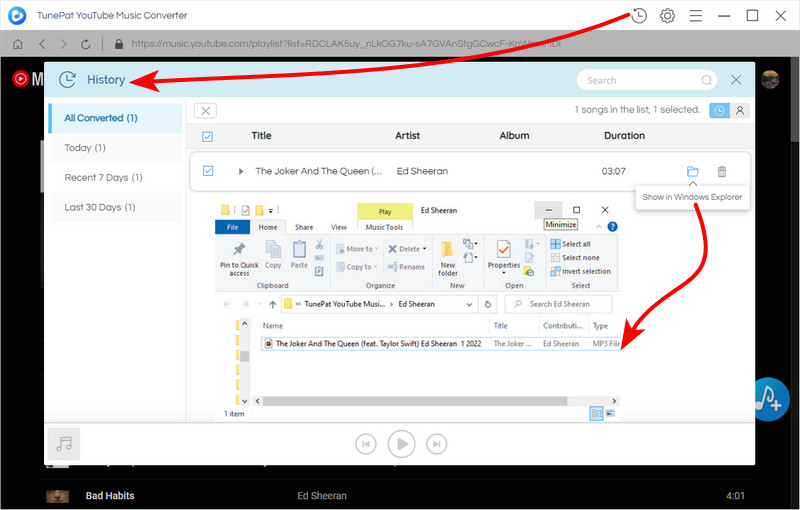Open the Easy access dropdown in Explorer
Image resolution: width=800 pixels, height=510 pixels.
pyautogui.click(x=469, y=258)
